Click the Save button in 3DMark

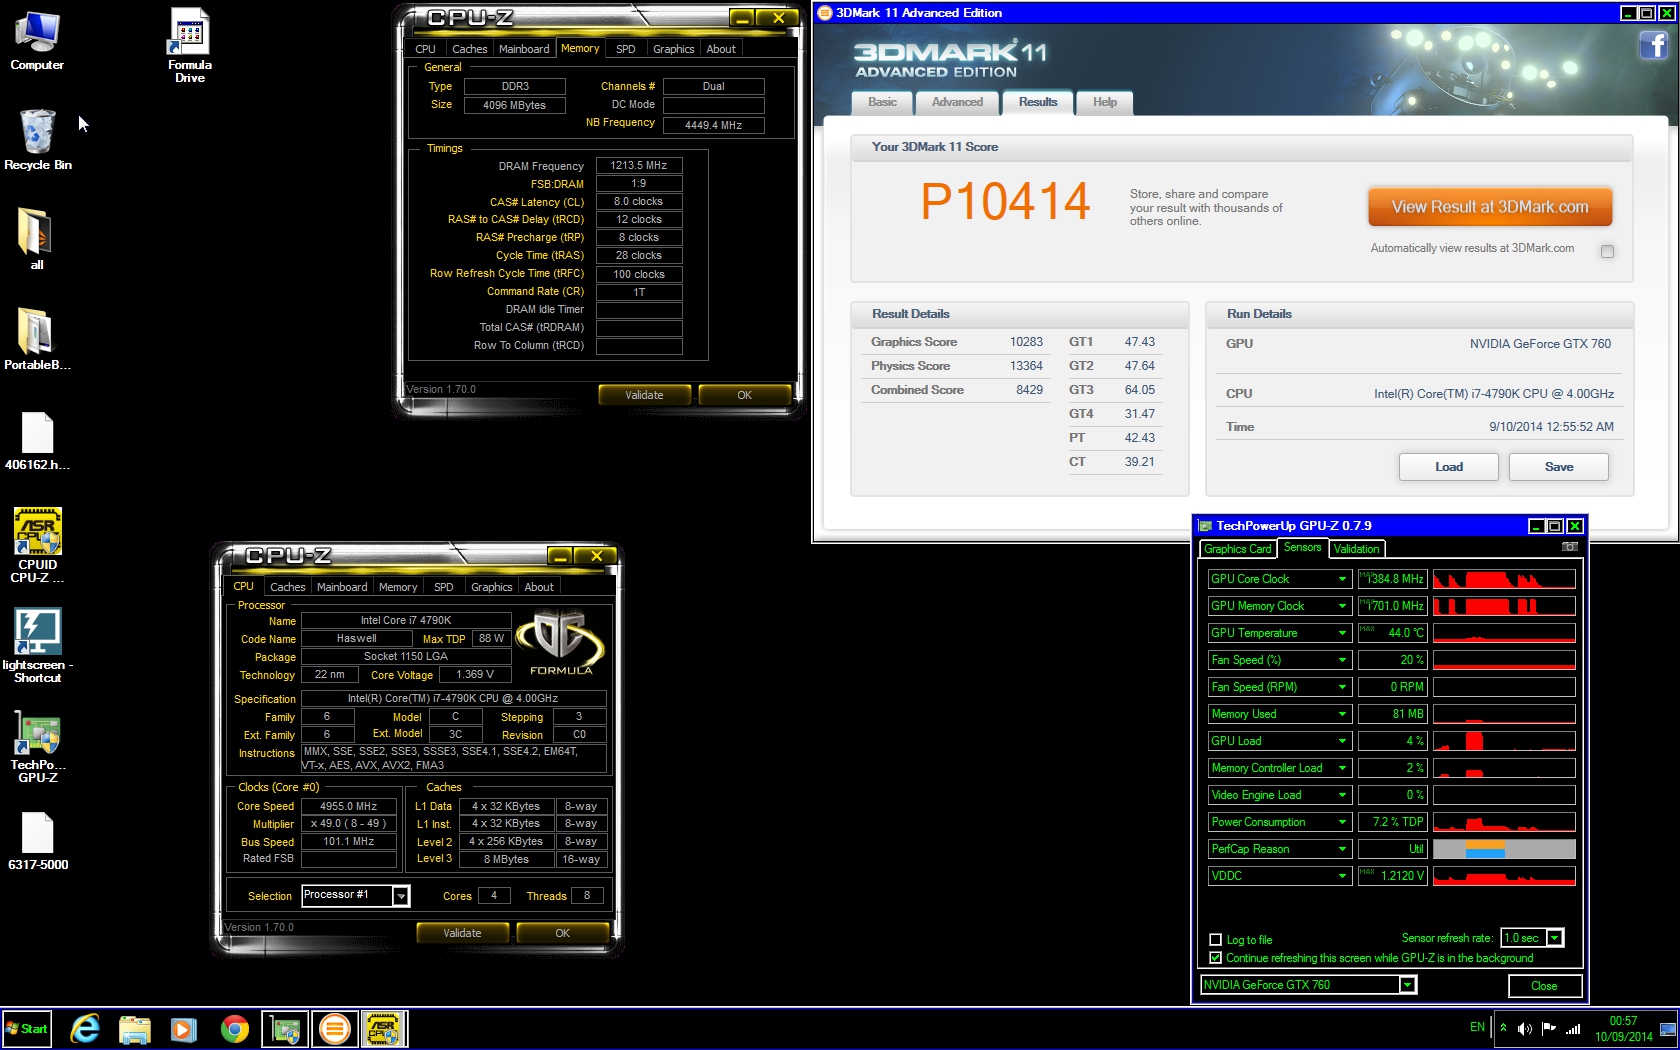(1558, 467)
